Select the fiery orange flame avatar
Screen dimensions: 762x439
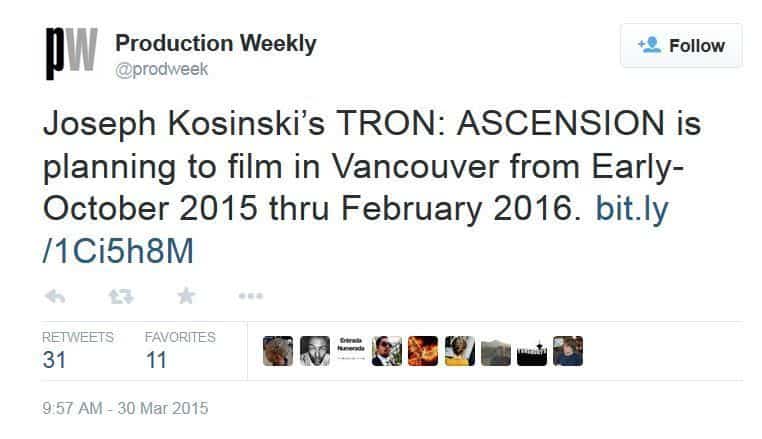coord(423,351)
